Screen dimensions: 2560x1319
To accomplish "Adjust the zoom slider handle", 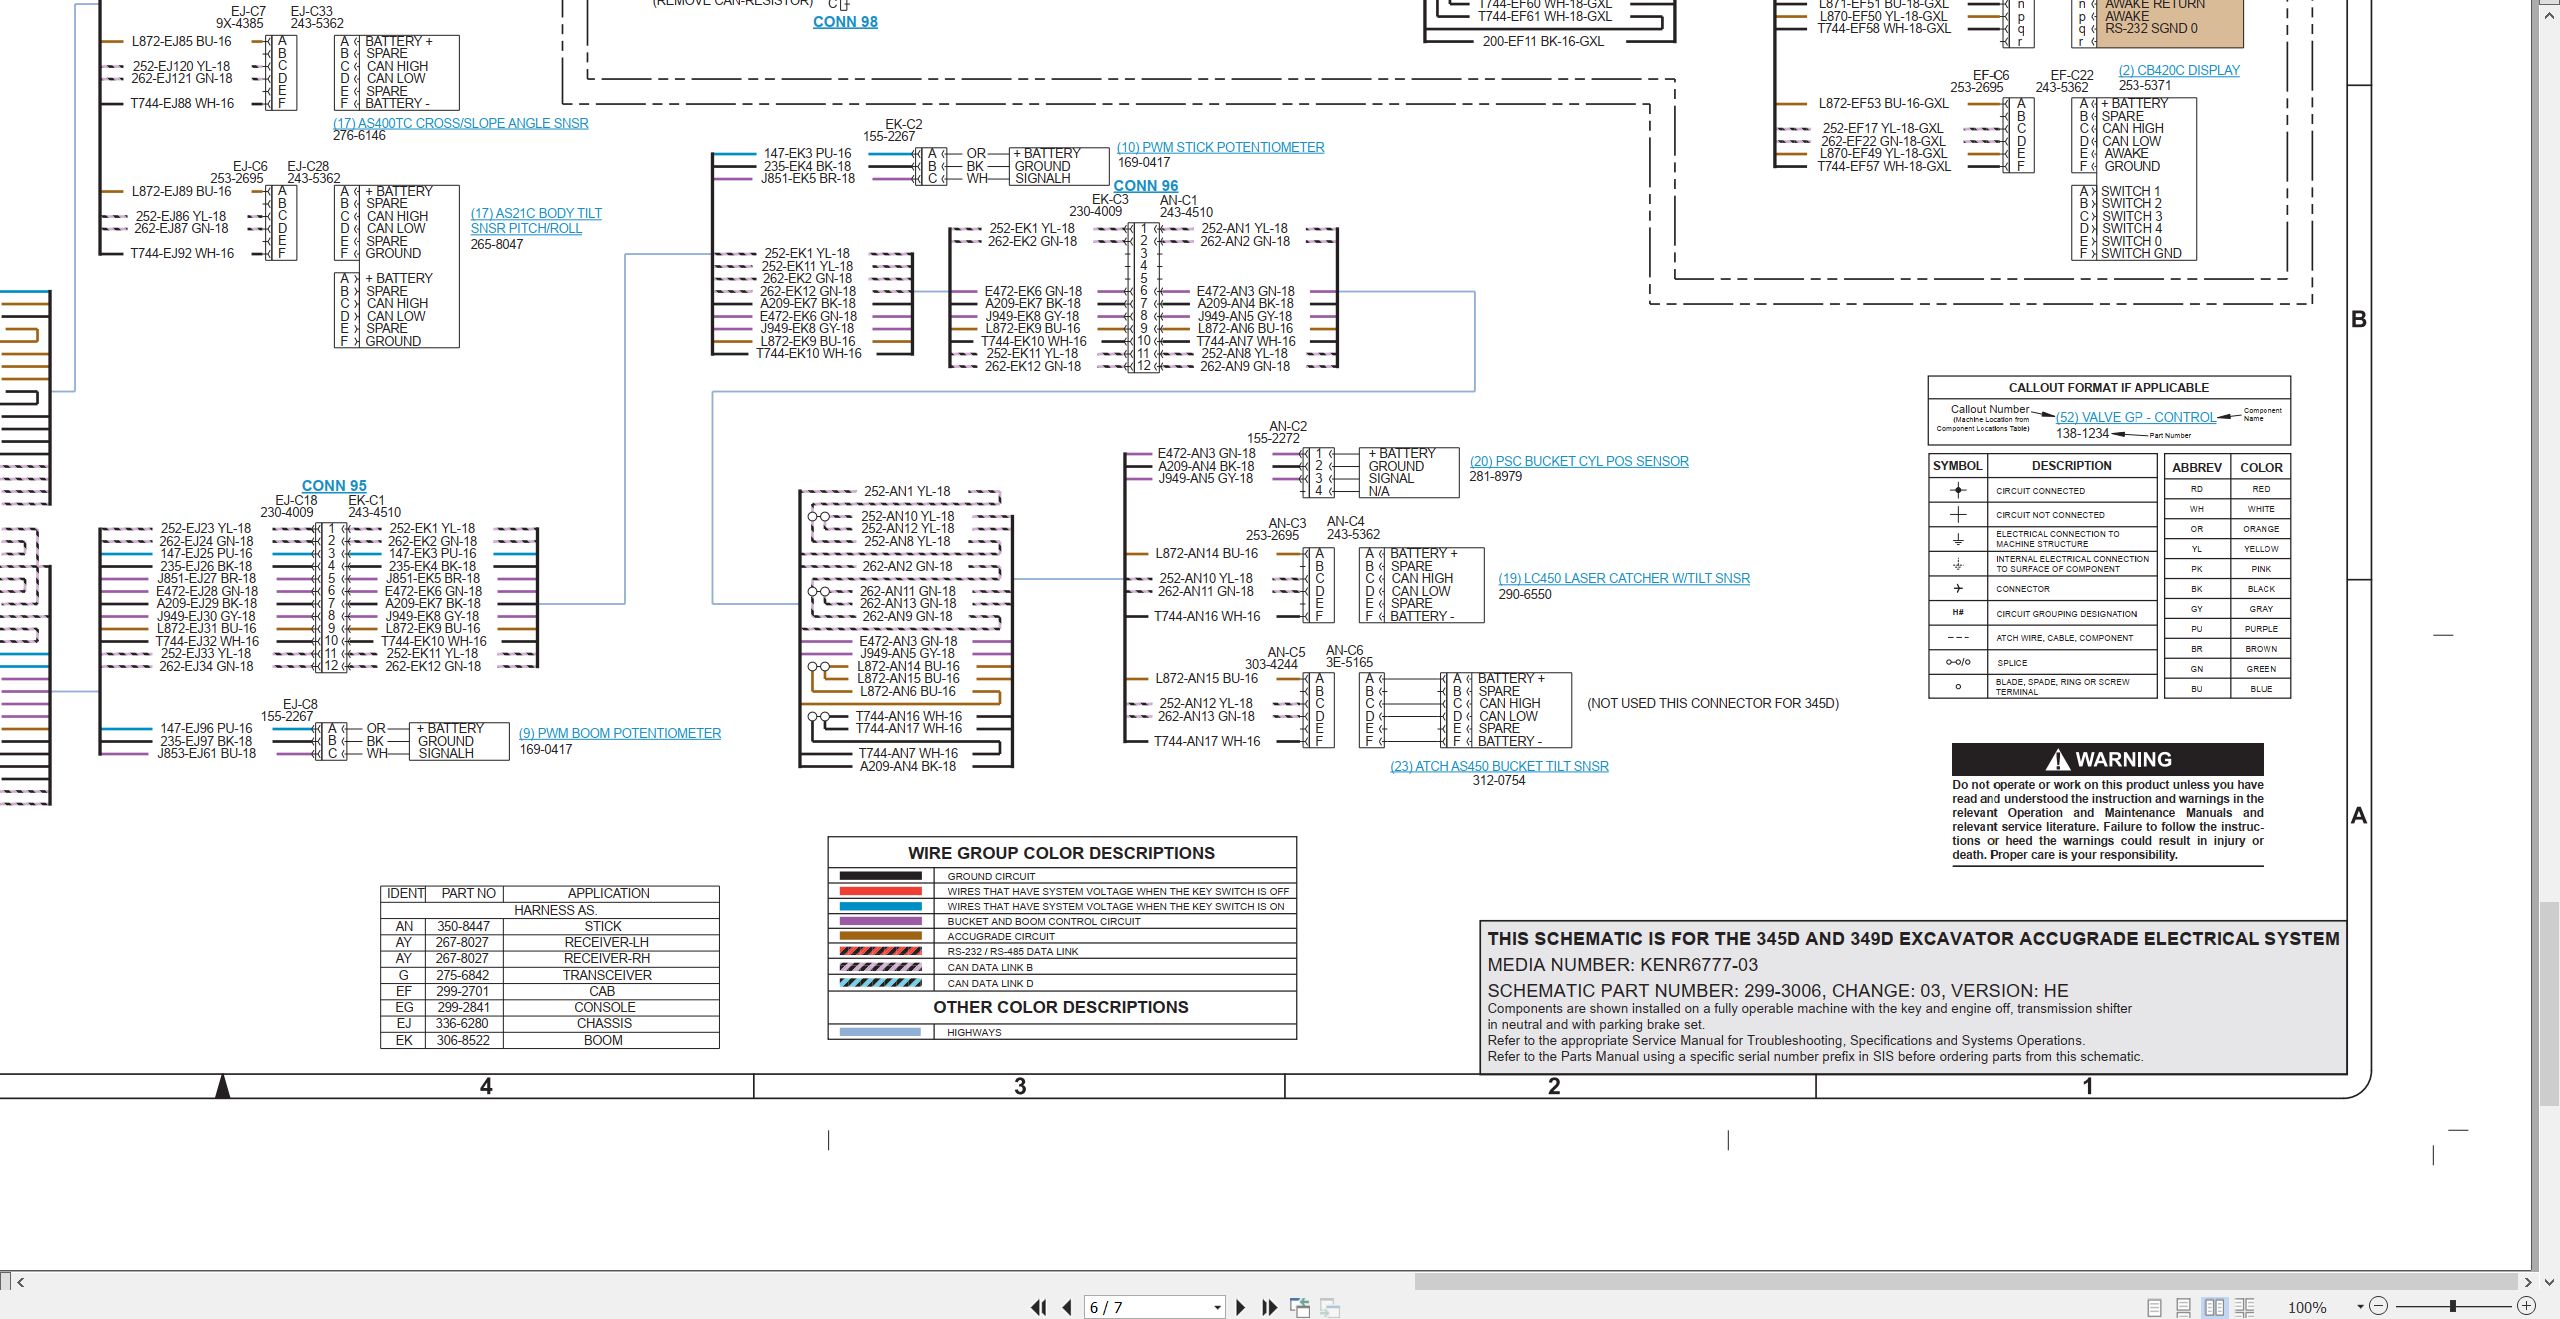I will (2452, 1306).
